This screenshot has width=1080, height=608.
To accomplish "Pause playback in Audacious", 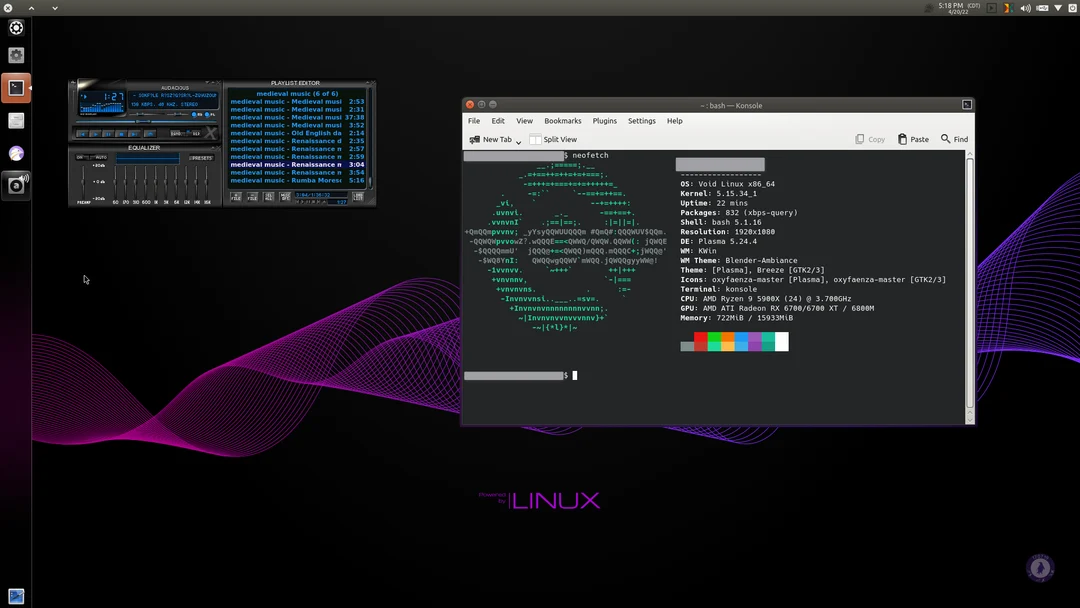I will [x=109, y=134].
